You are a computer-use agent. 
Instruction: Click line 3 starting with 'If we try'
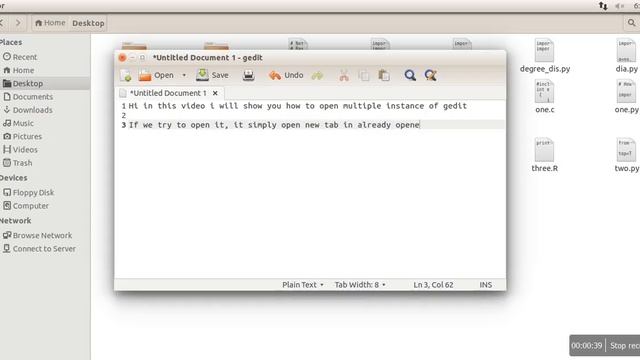coord(274,125)
